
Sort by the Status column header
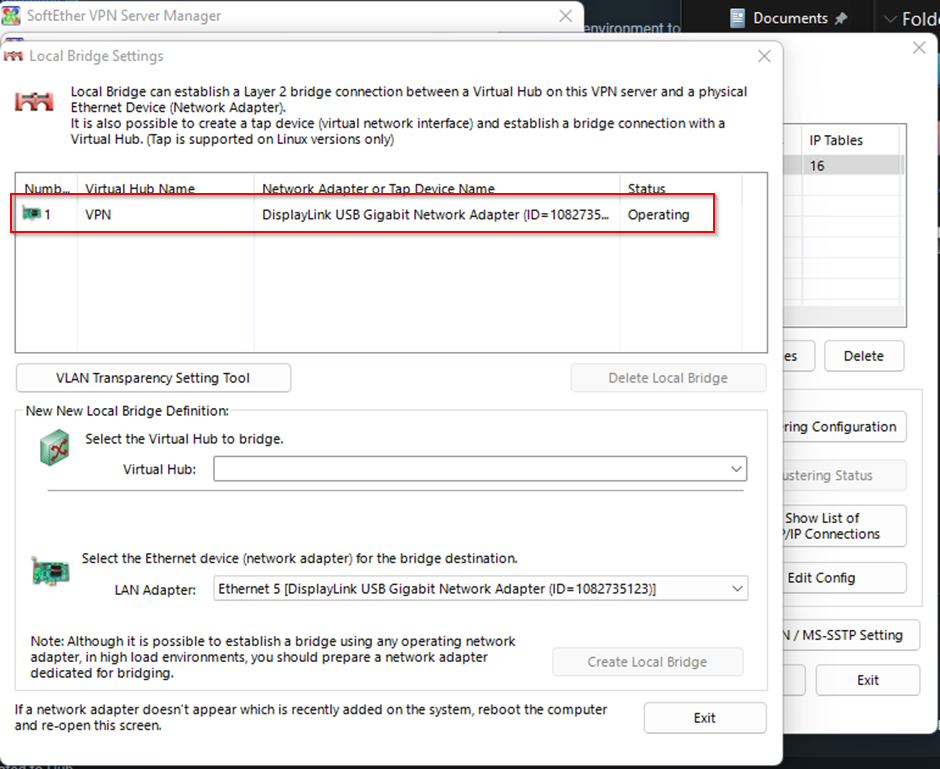681,188
